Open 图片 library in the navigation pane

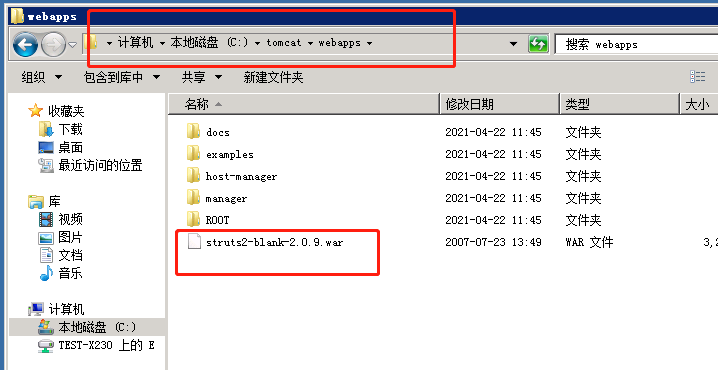pos(71,237)
